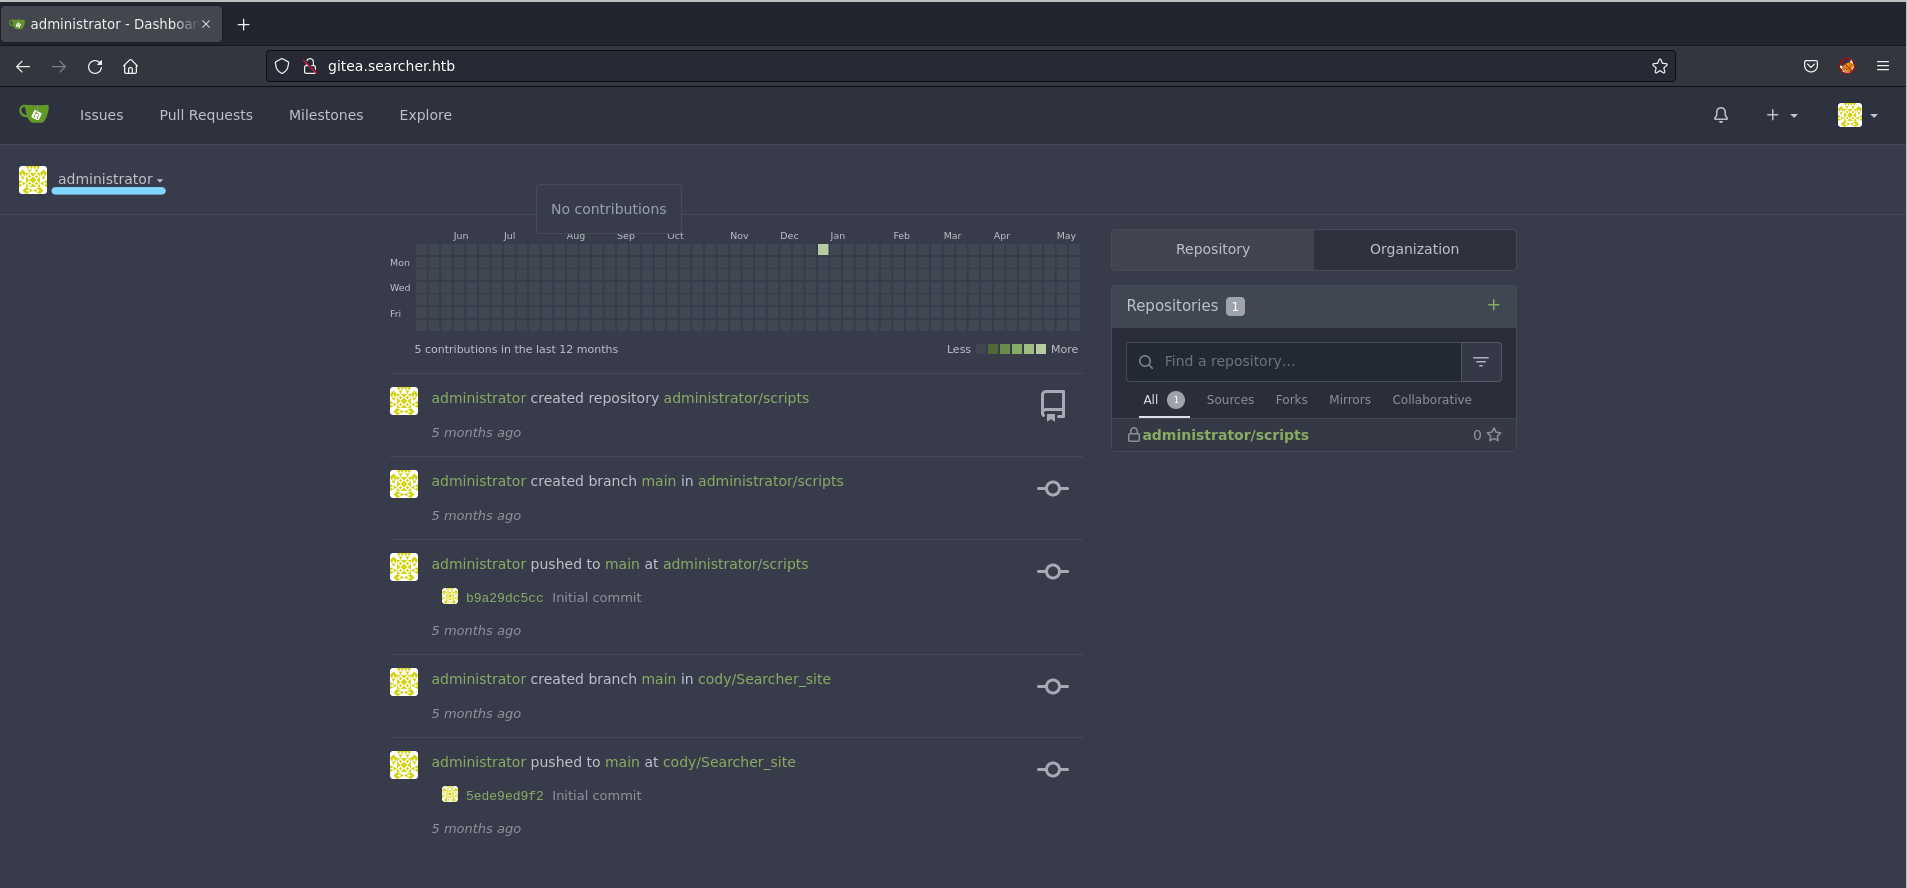Open user avatar menu in navbar
Screen dimensions: 1907x888
[x=1857, y=115]
